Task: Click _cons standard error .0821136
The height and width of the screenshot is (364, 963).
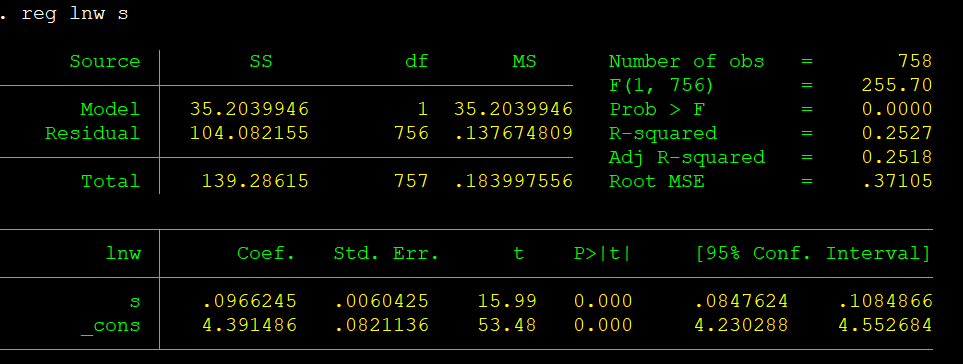Action: (x=381, y=325)
